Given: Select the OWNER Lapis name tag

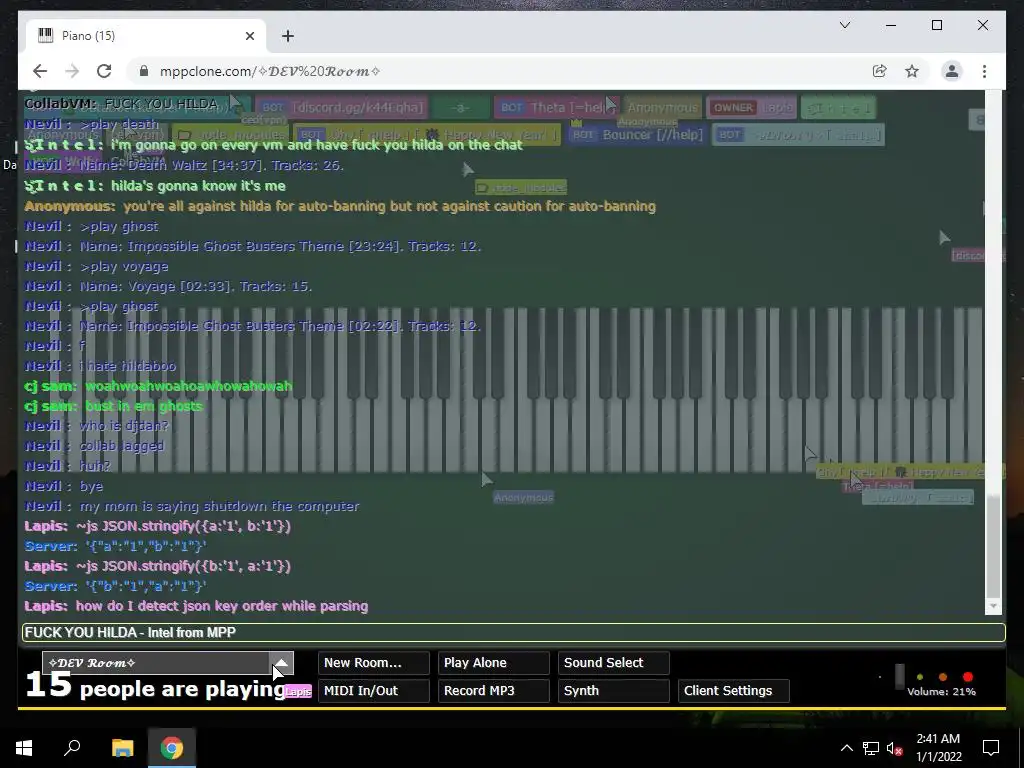Looking at the screenshot, I should point(752,107).
